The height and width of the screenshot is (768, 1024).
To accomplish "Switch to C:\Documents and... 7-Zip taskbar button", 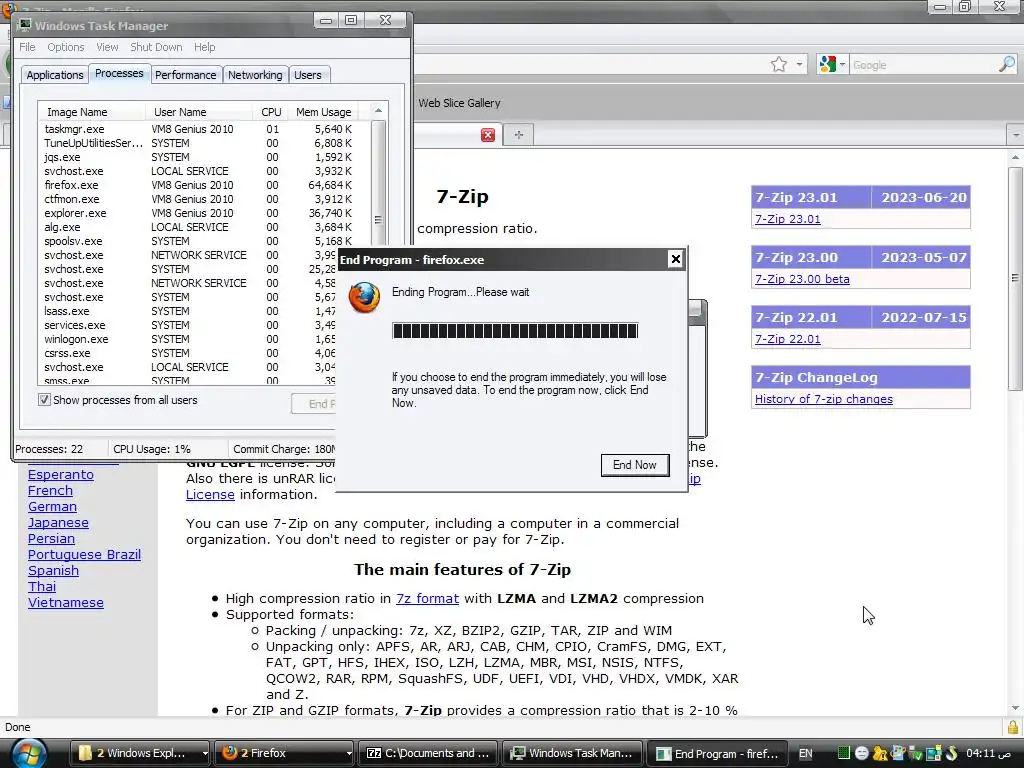I will (428, 754).
